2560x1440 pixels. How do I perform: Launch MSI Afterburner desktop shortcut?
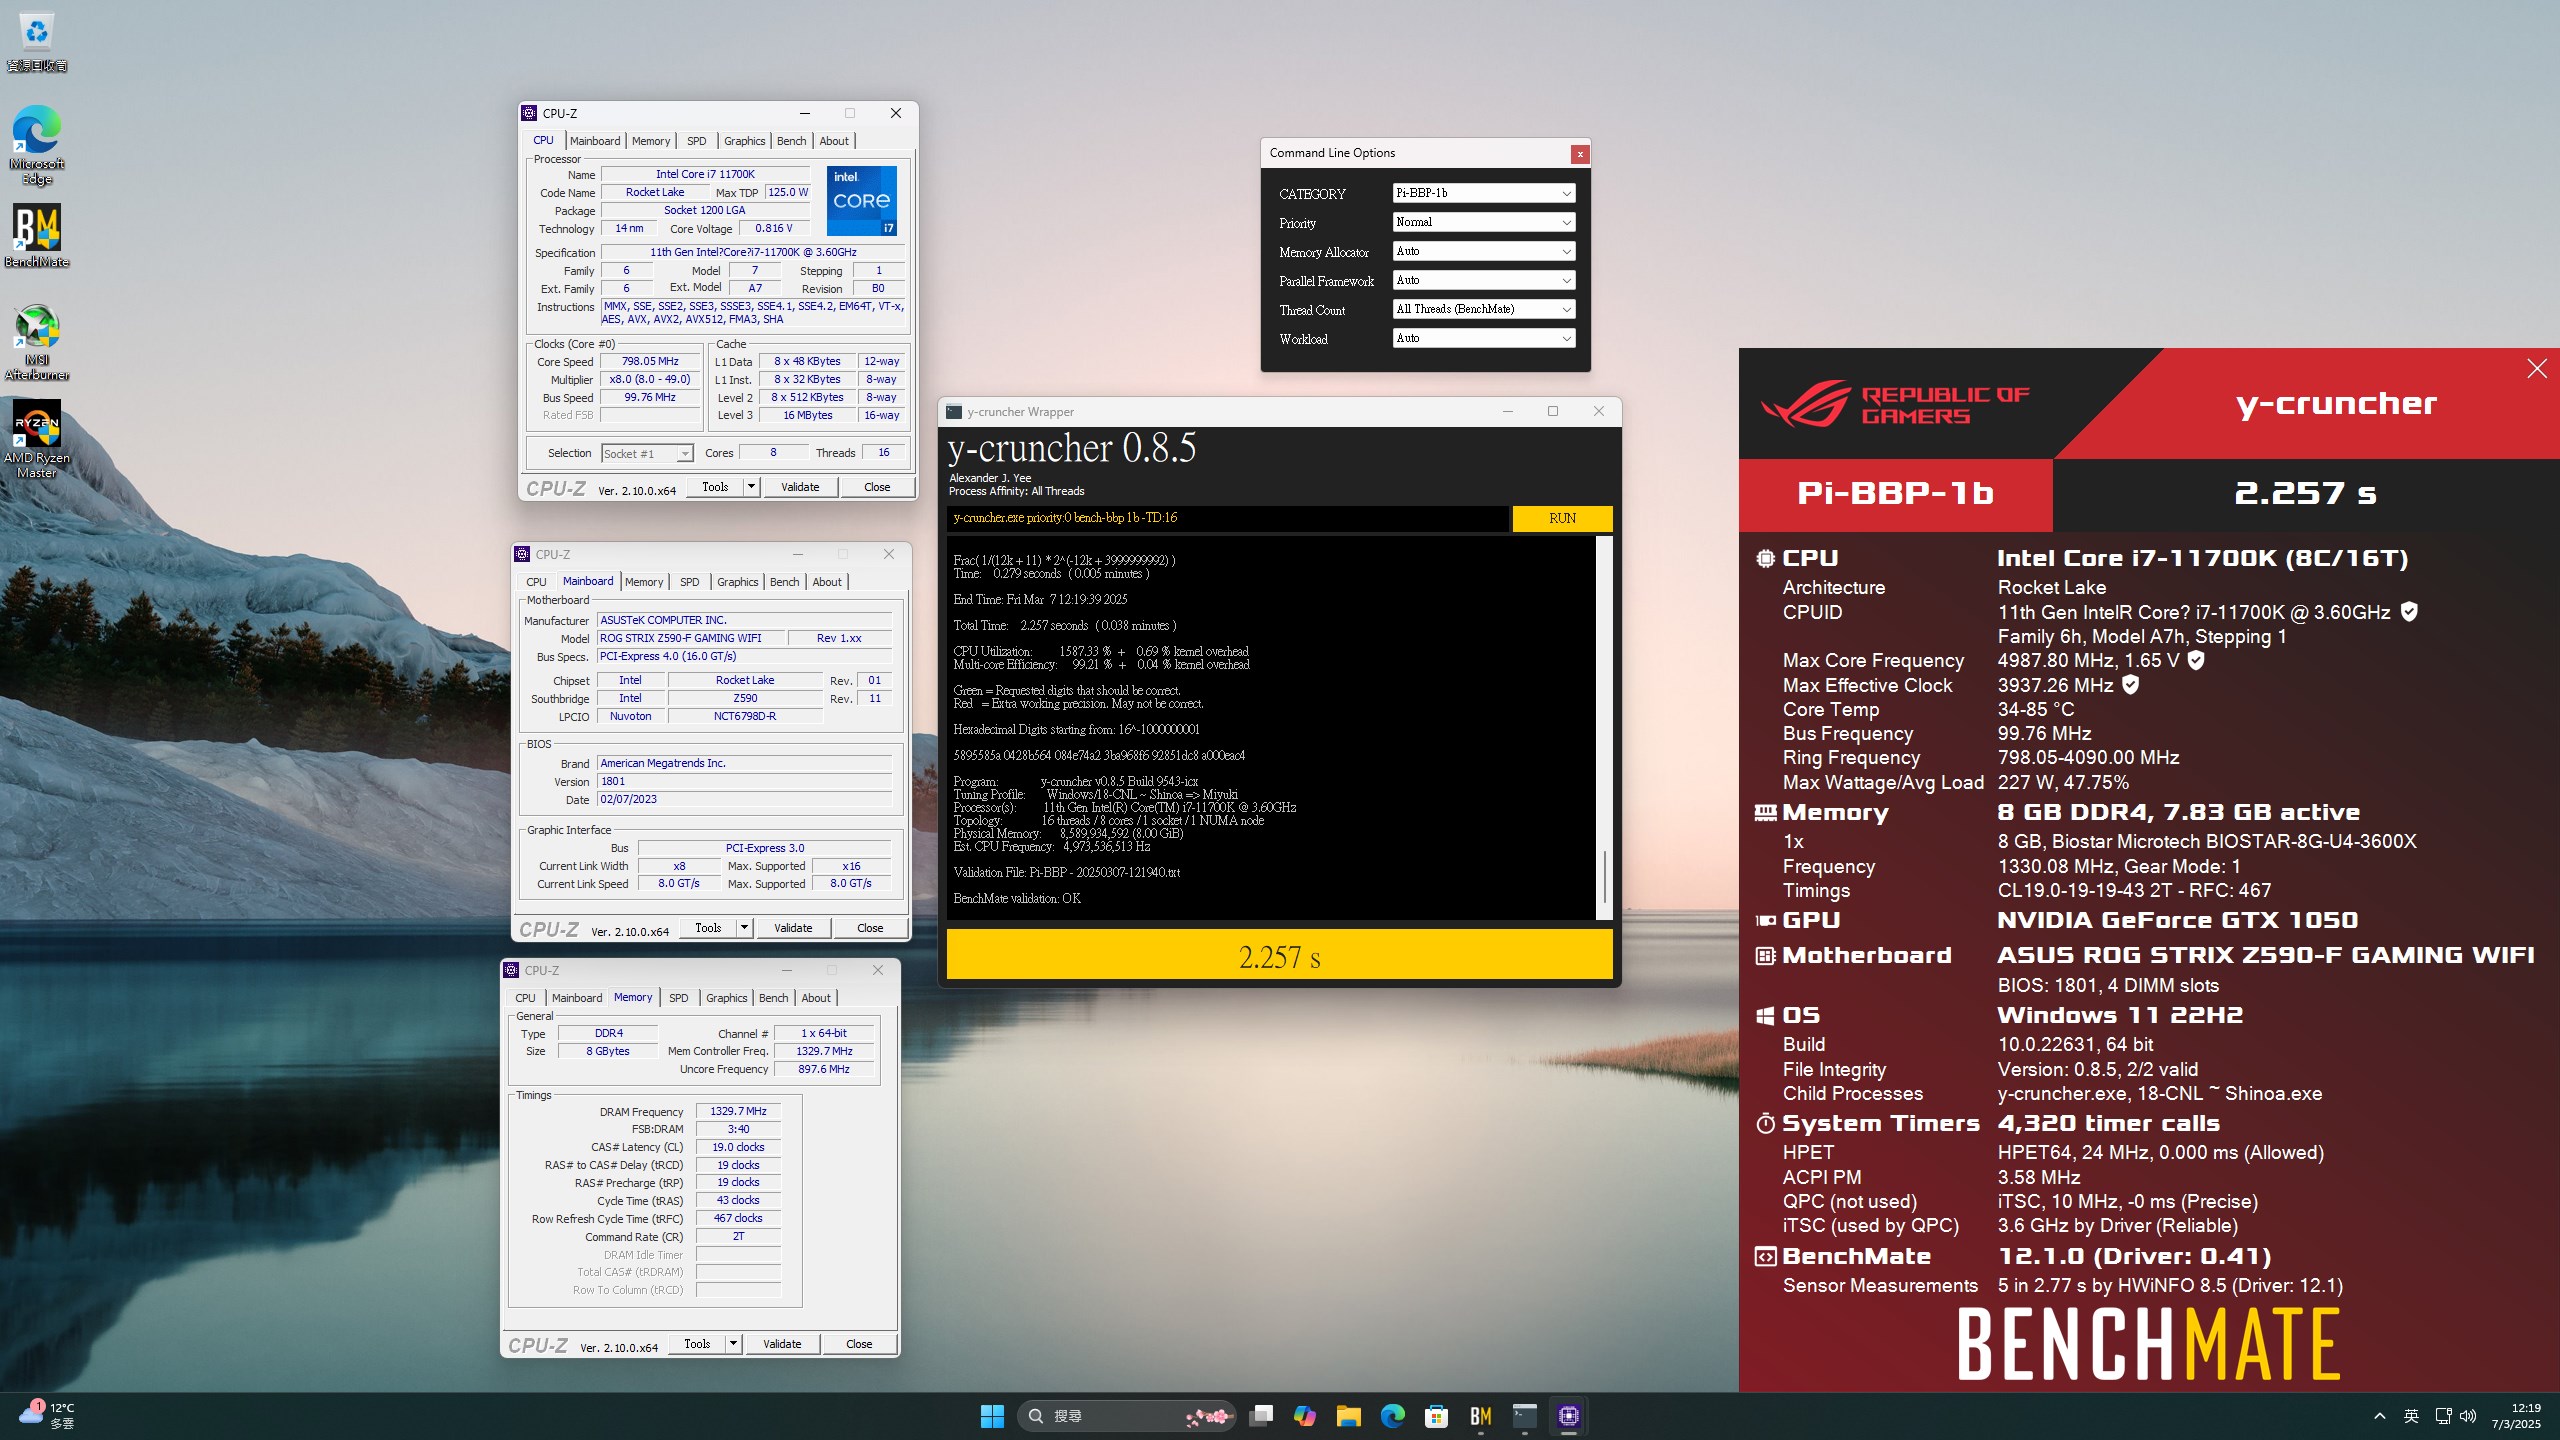37,342
